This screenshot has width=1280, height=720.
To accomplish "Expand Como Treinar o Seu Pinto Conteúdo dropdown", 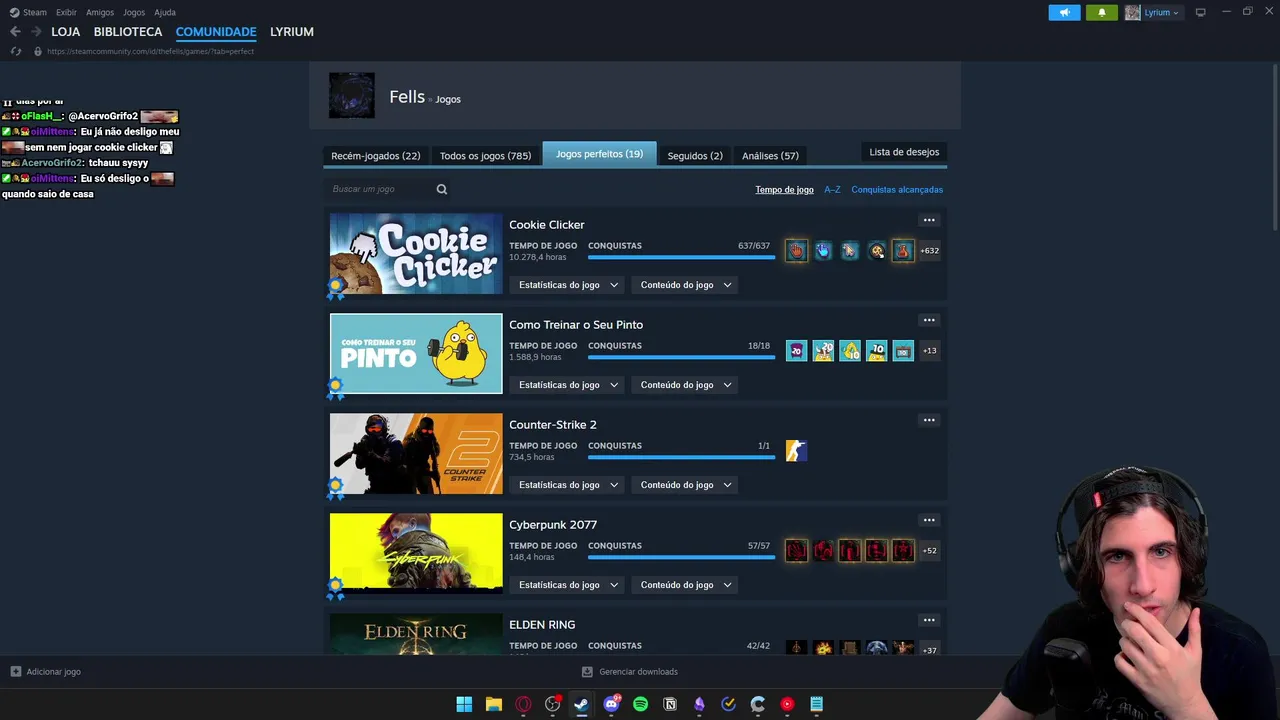I will 686,385.
